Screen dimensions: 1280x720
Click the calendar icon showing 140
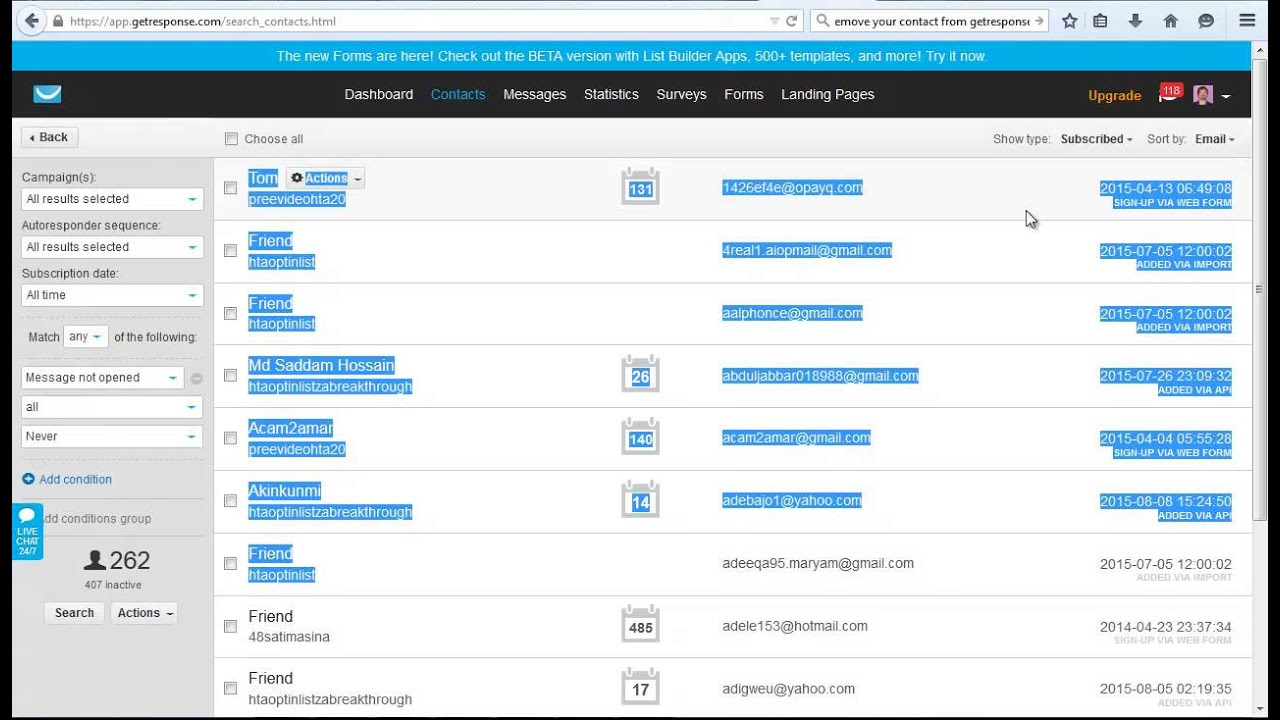coord(640,437)
